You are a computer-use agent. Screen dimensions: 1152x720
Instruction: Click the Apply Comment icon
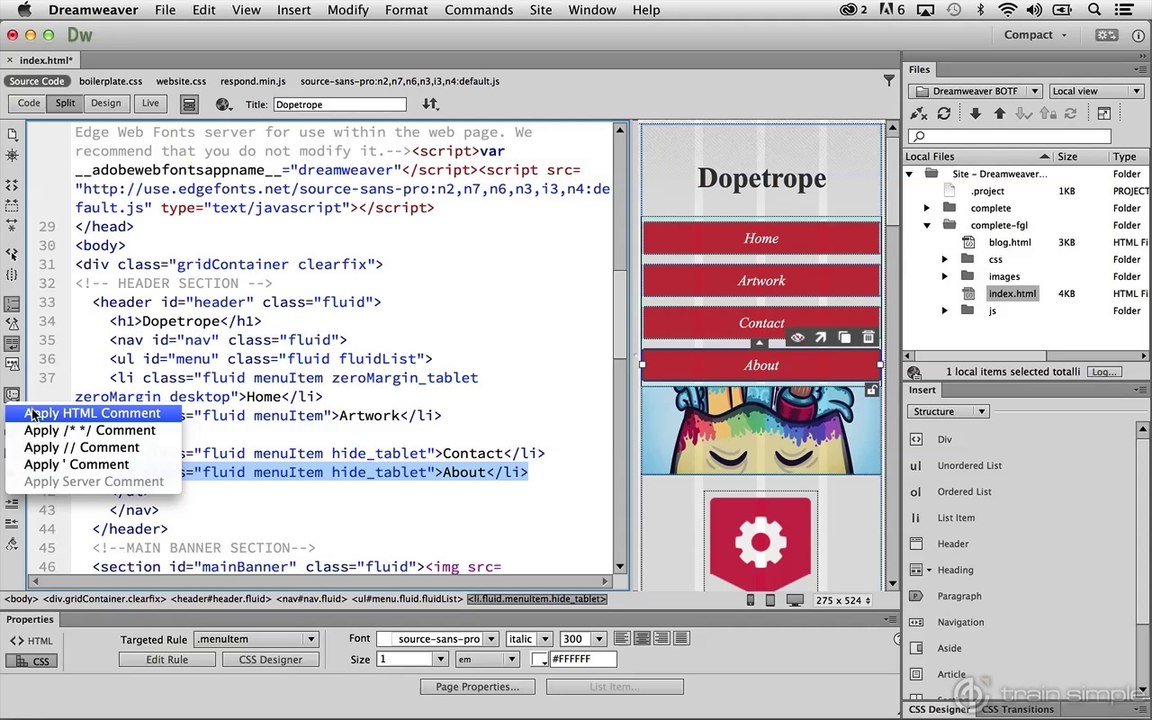tap(12, 395)
